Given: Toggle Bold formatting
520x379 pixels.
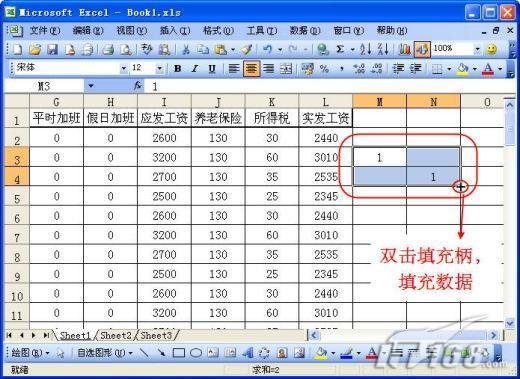Looking at the screenshot, I should point(178,69).
